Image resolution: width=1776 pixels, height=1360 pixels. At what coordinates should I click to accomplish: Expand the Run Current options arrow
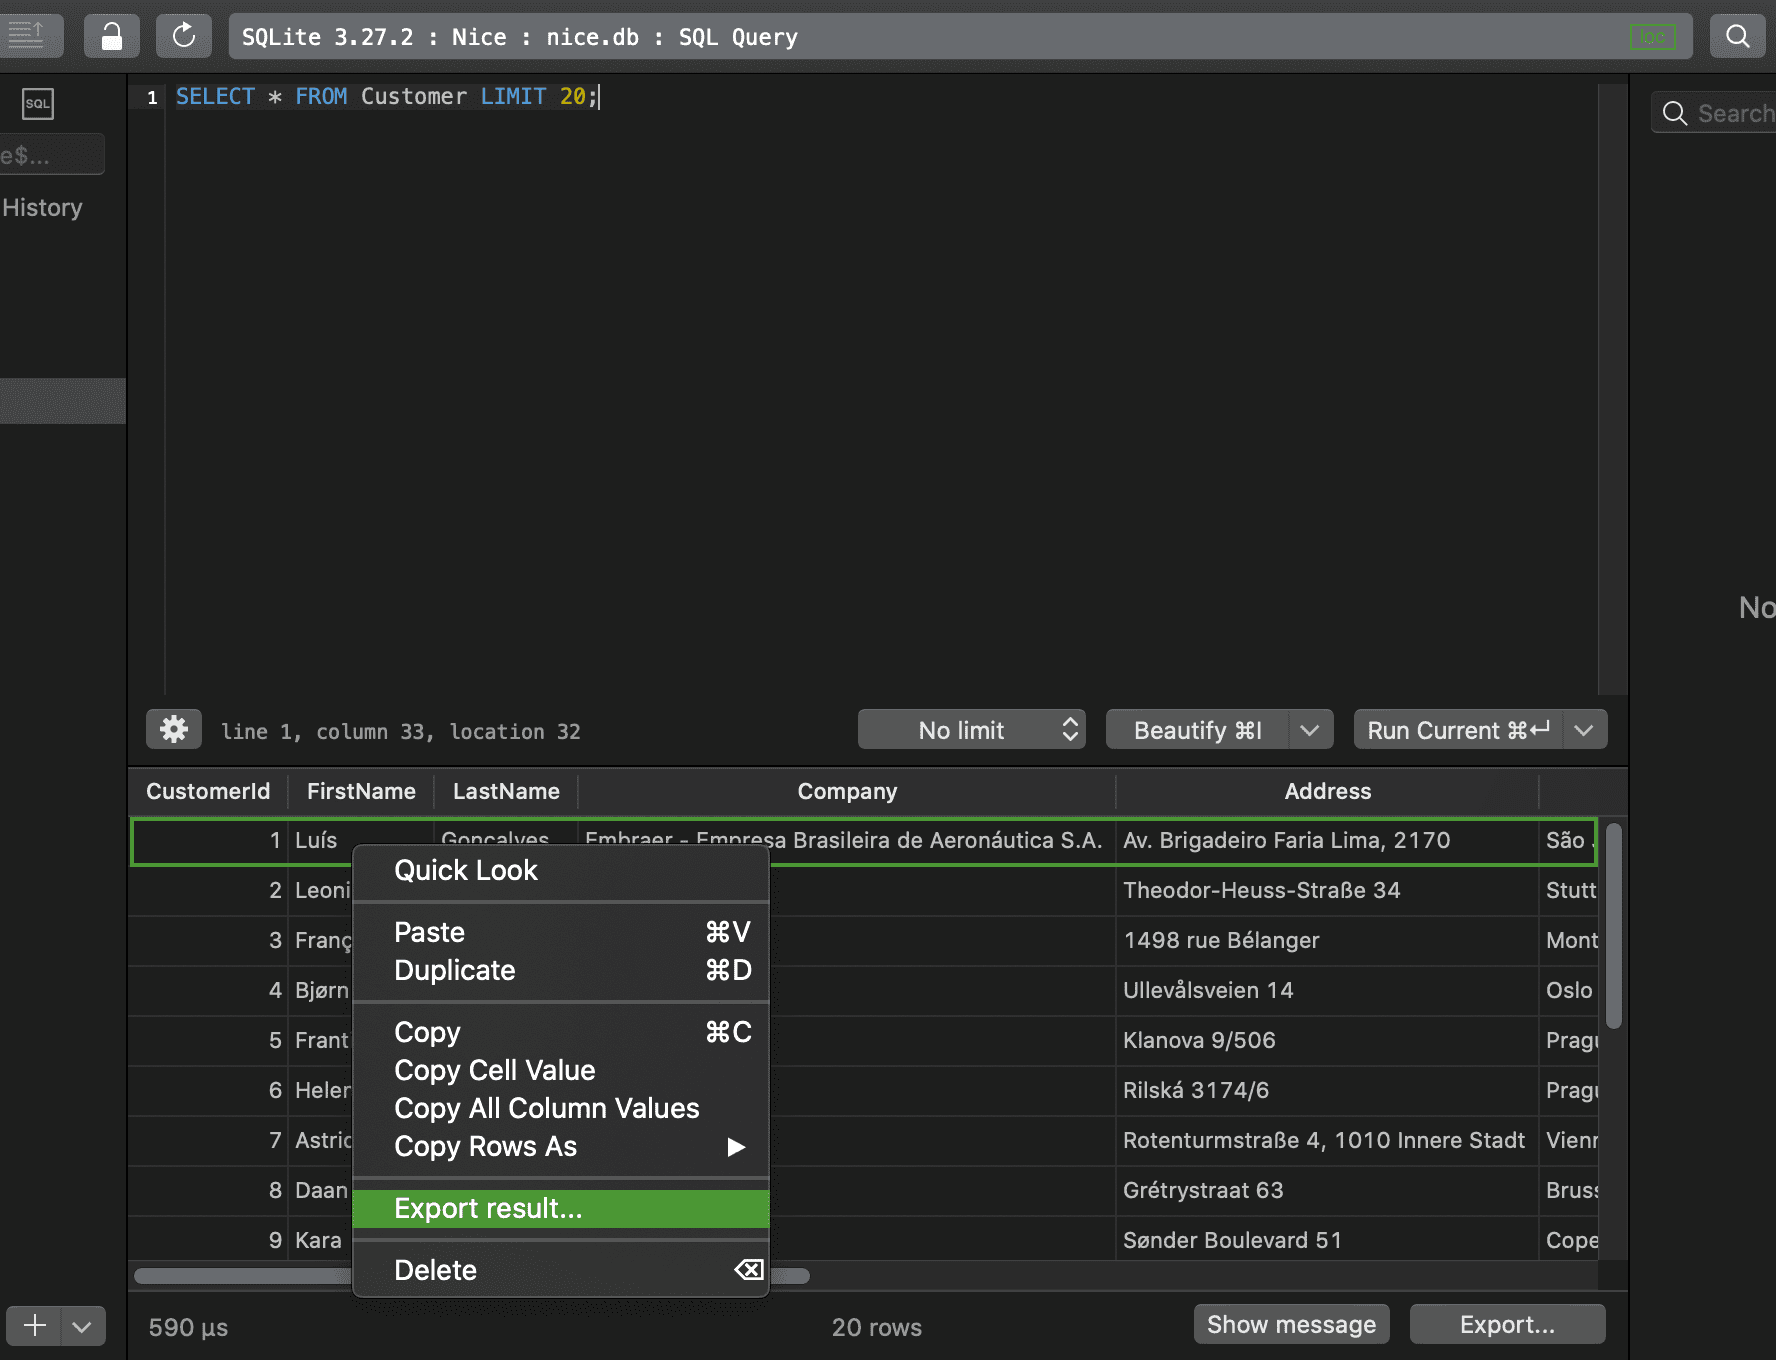1584,730
